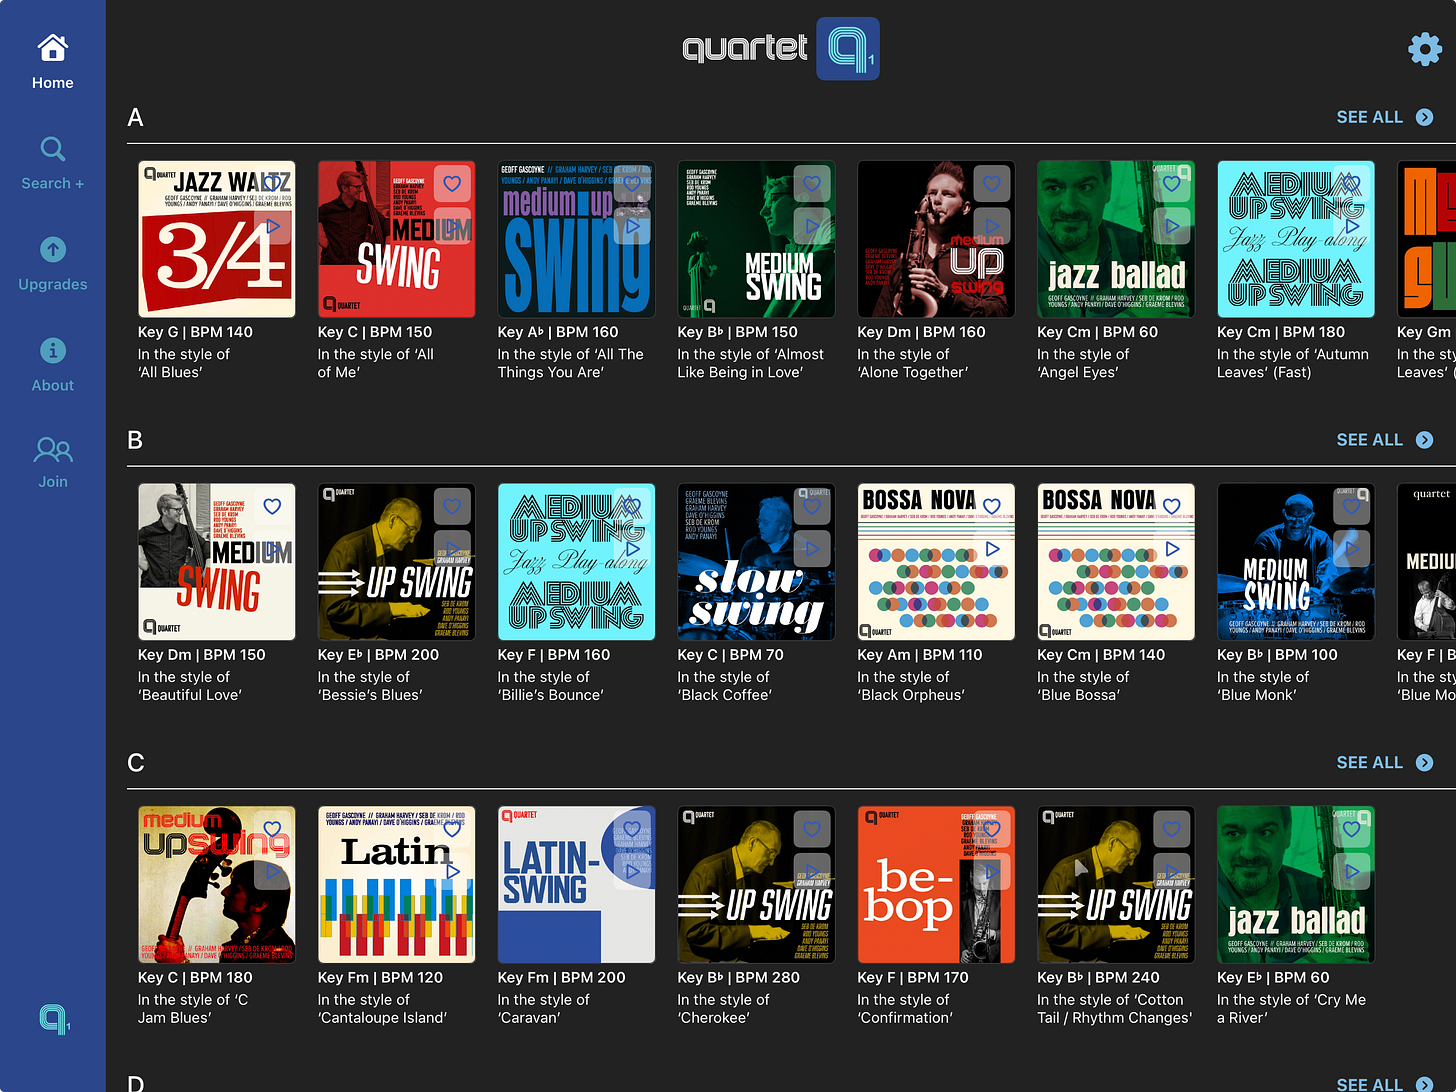
Task: Play 'Almost Like Being in Love' track
Action: click(812, 227)
